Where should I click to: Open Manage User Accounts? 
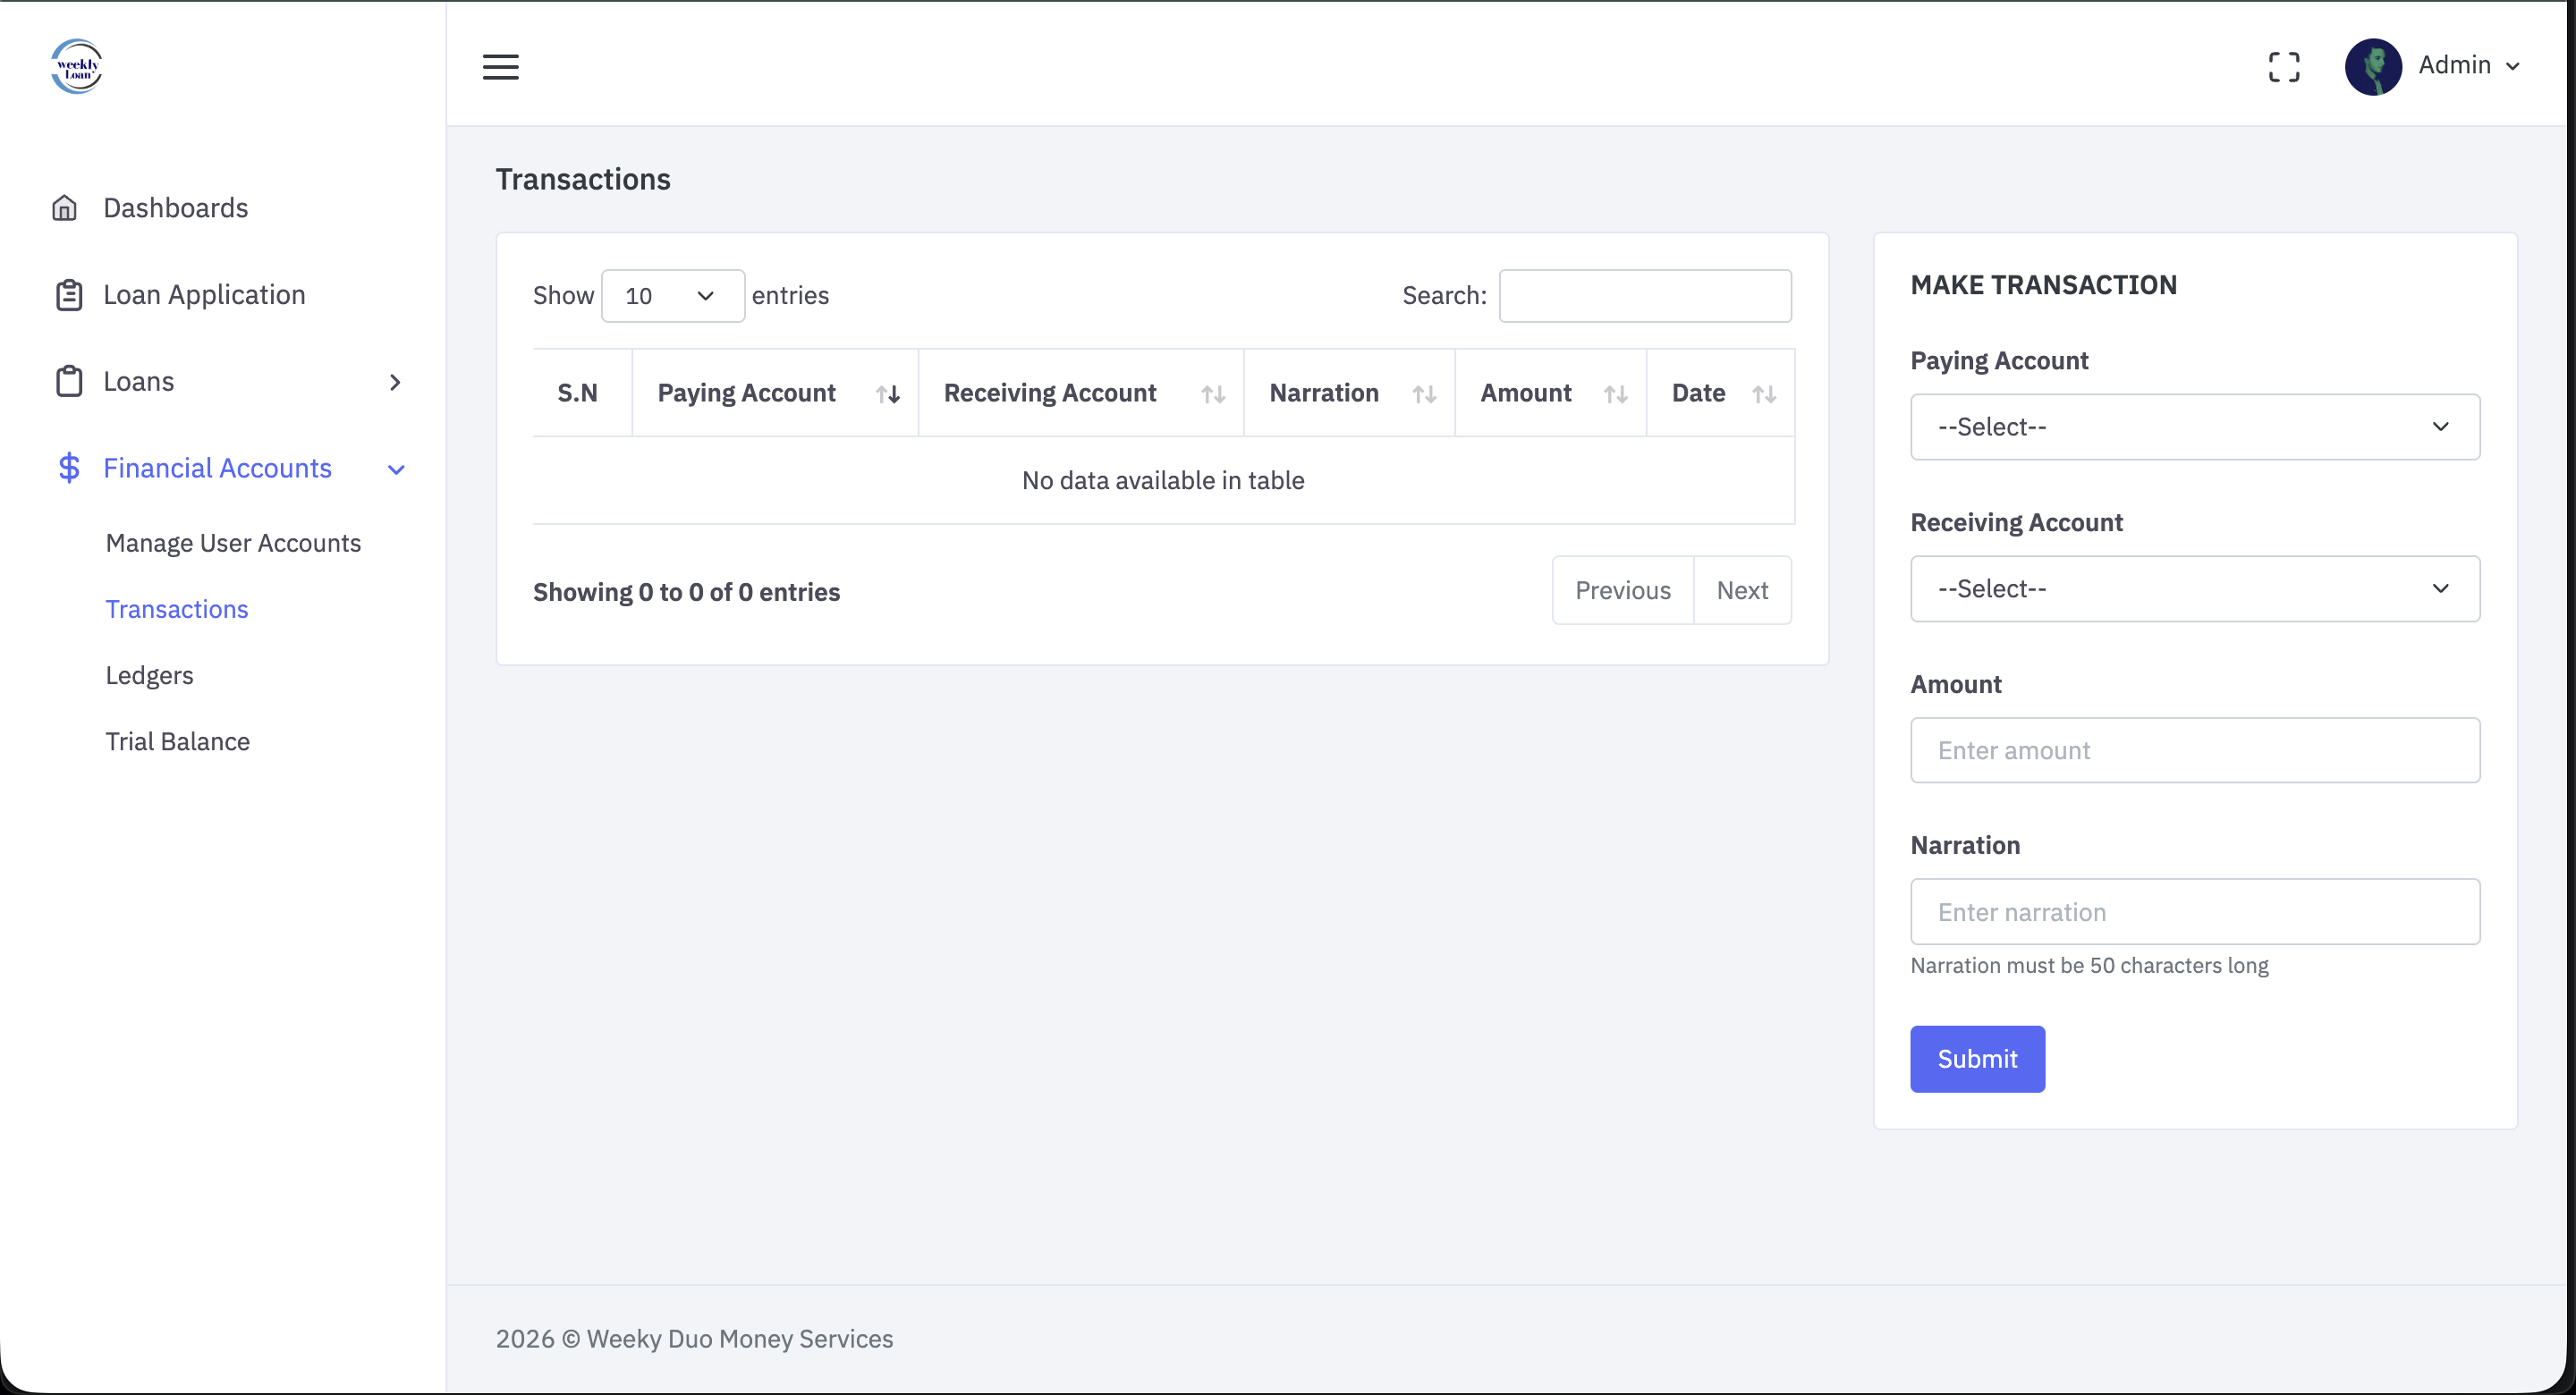click(x=234, y=543)
